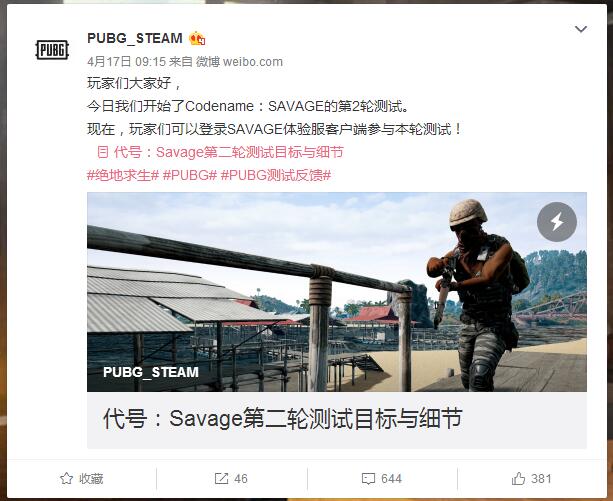Click the 微博 weibo.com source link
The image size is (613, 501).
click(239, 61)
